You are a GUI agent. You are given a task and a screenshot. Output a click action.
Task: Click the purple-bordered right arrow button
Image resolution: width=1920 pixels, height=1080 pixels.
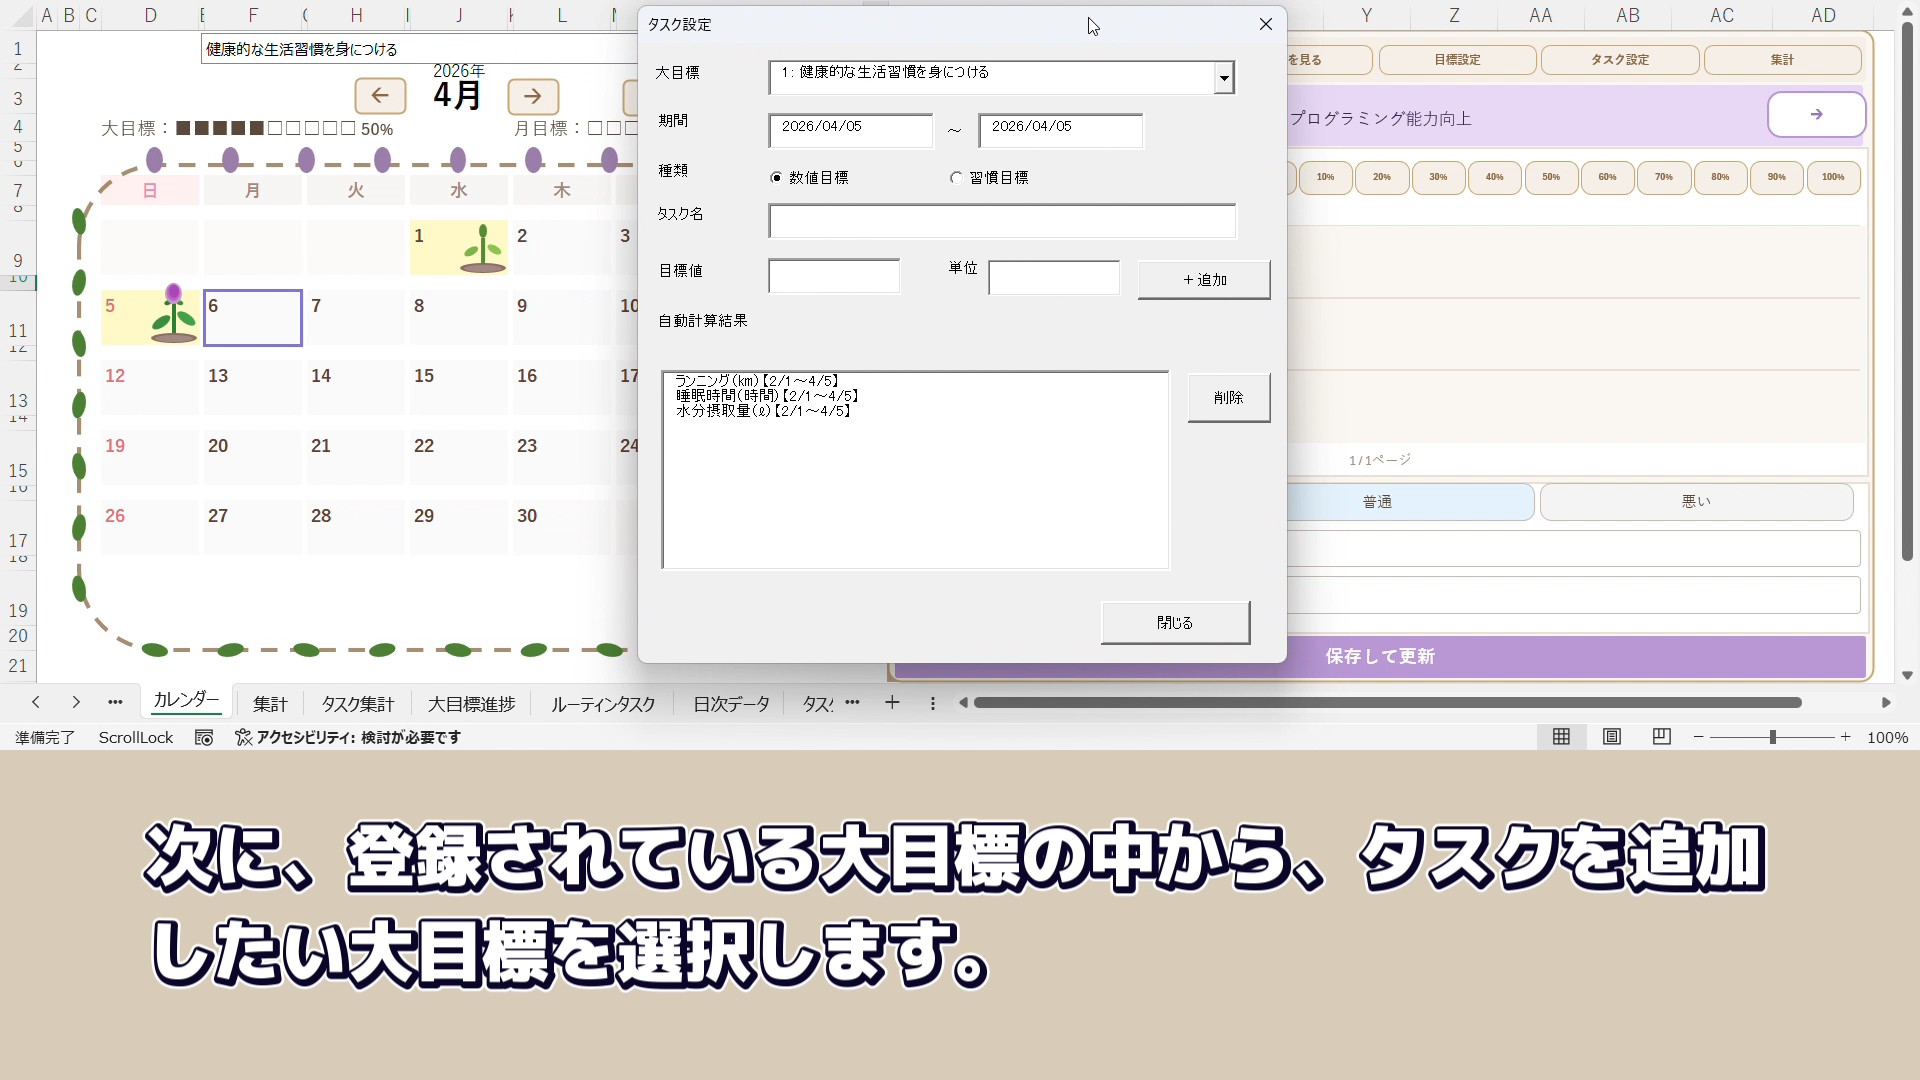click(x=1816, y=115)
